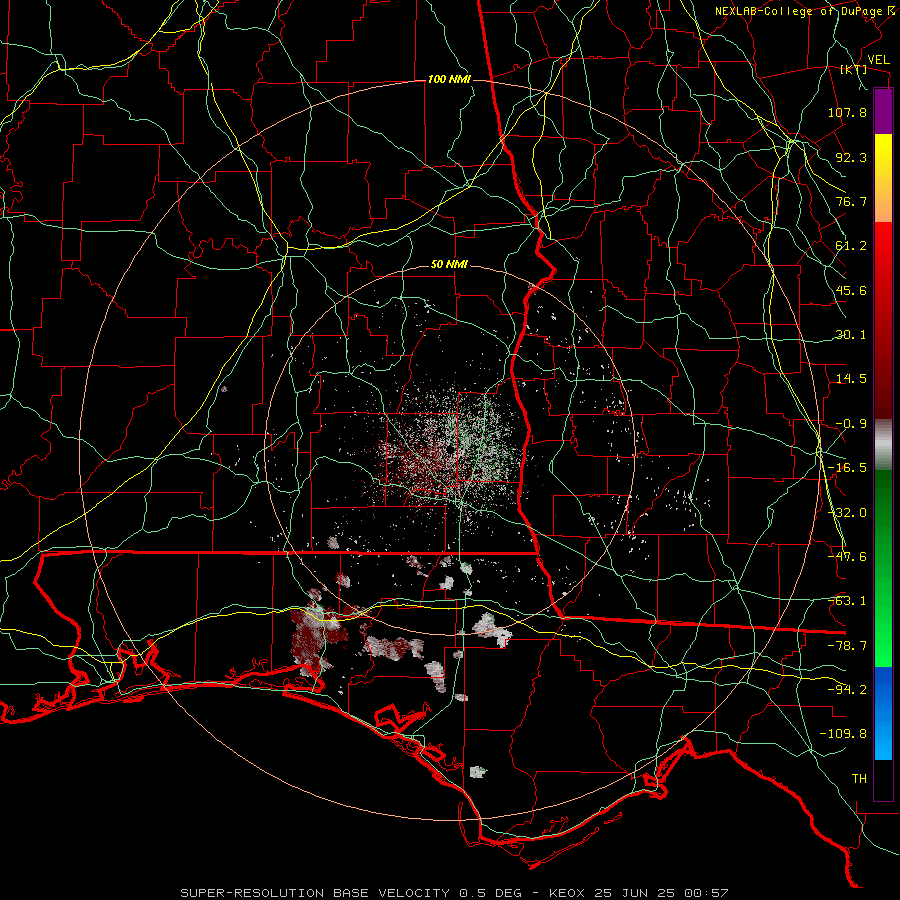Viewport: 900px width, 900px height.
Task: Click the 100 NMI range ring label
Action: (x=449, y=79)
